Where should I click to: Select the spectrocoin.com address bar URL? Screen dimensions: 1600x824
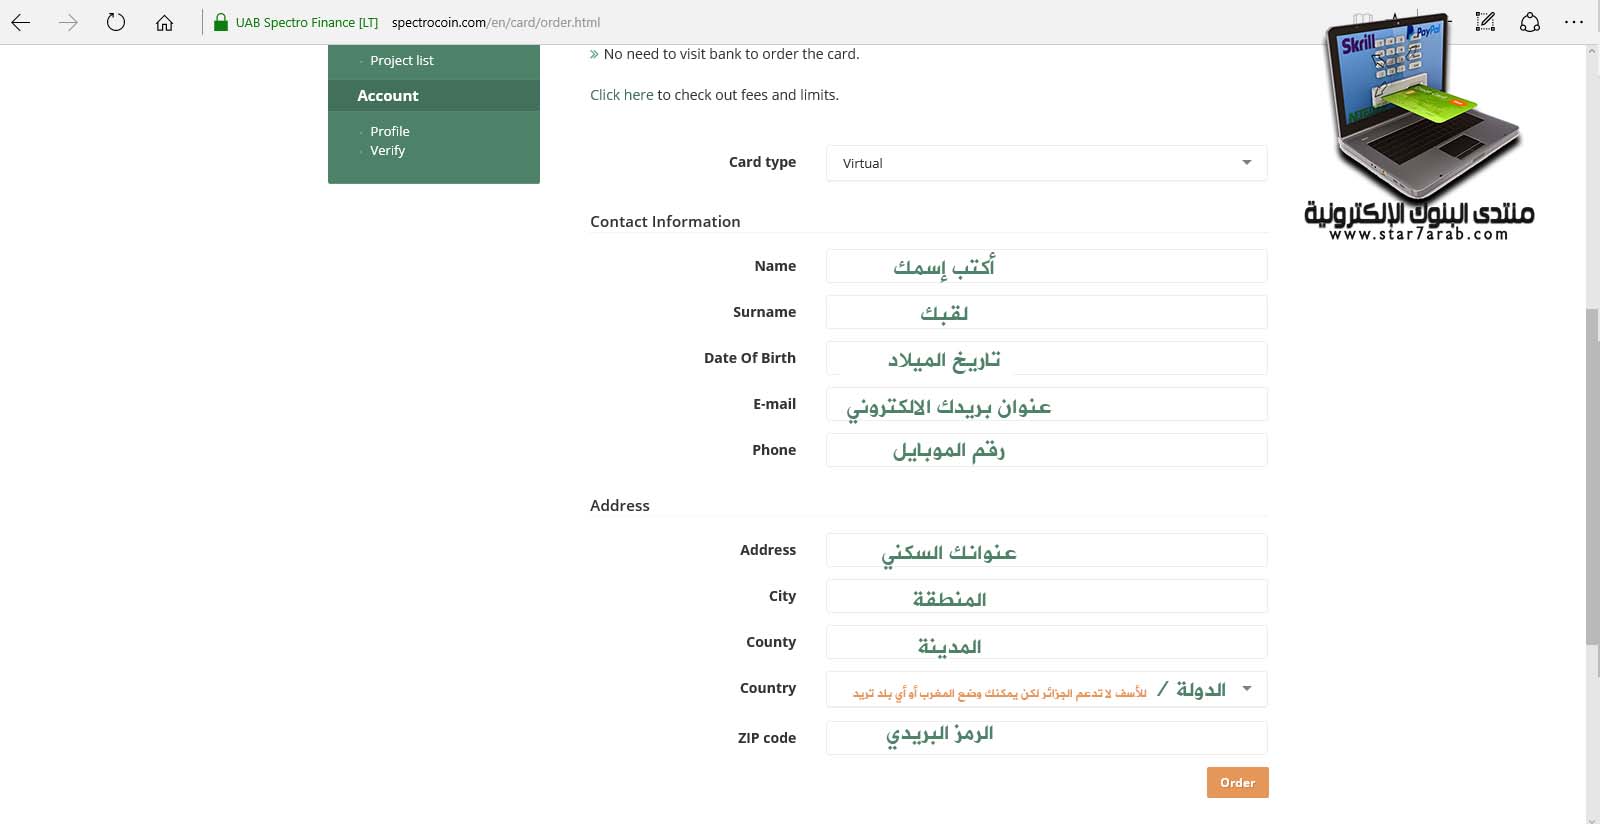click(496, 22)
